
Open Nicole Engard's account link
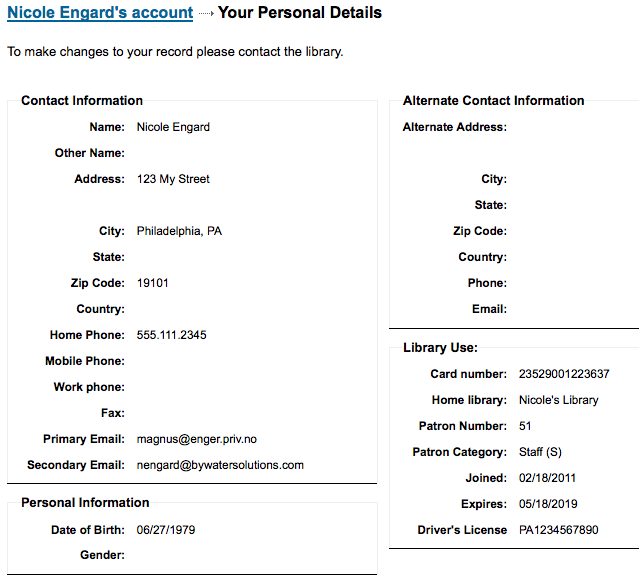click(x=100, y=13)
